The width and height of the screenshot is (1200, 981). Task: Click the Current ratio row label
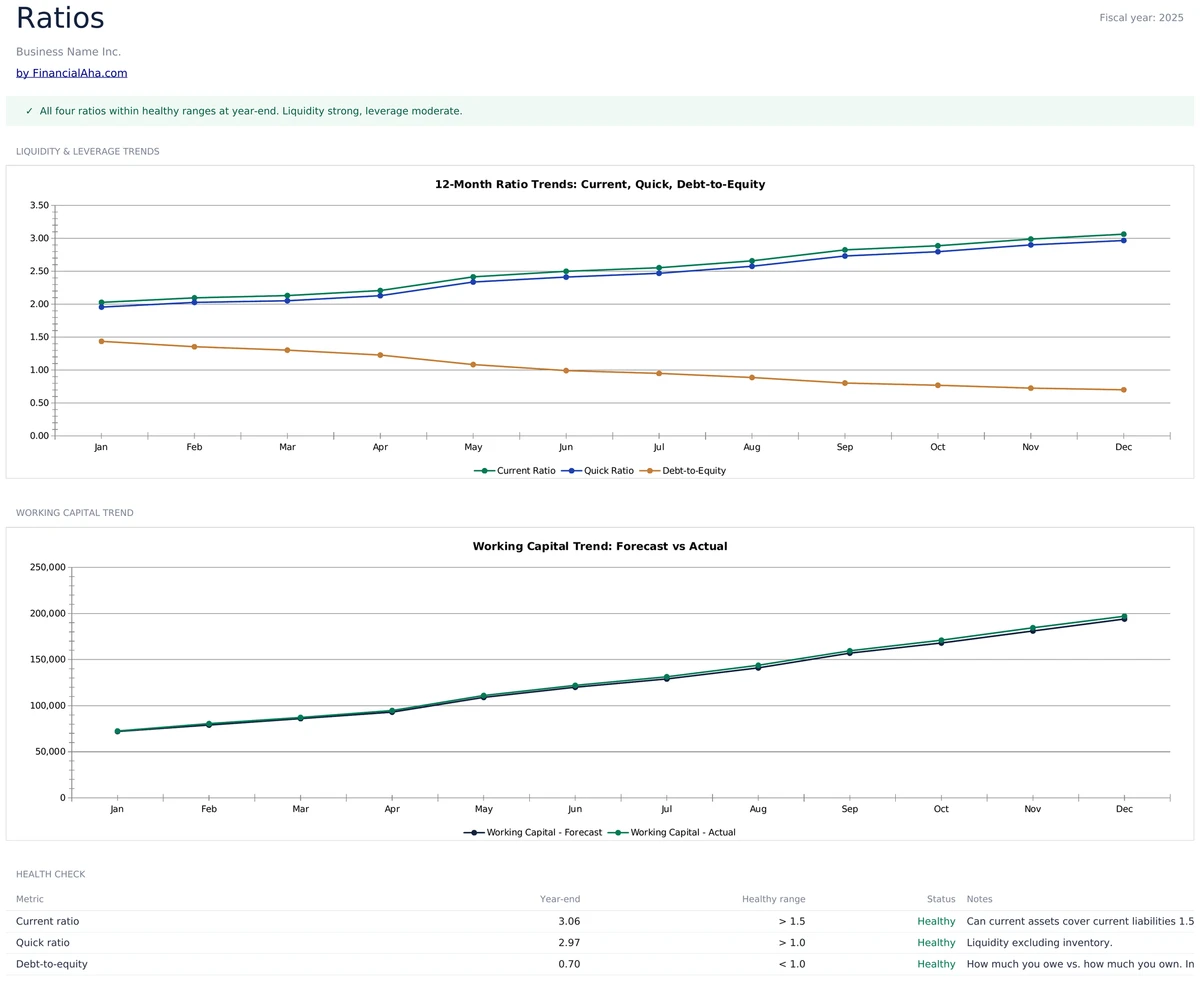47,922
